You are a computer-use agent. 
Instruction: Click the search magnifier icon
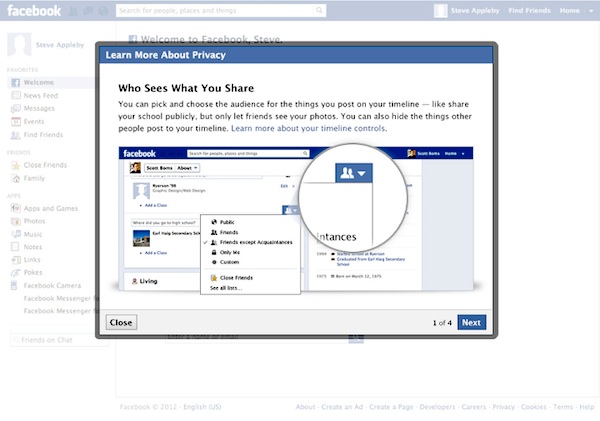pos(319,10)
